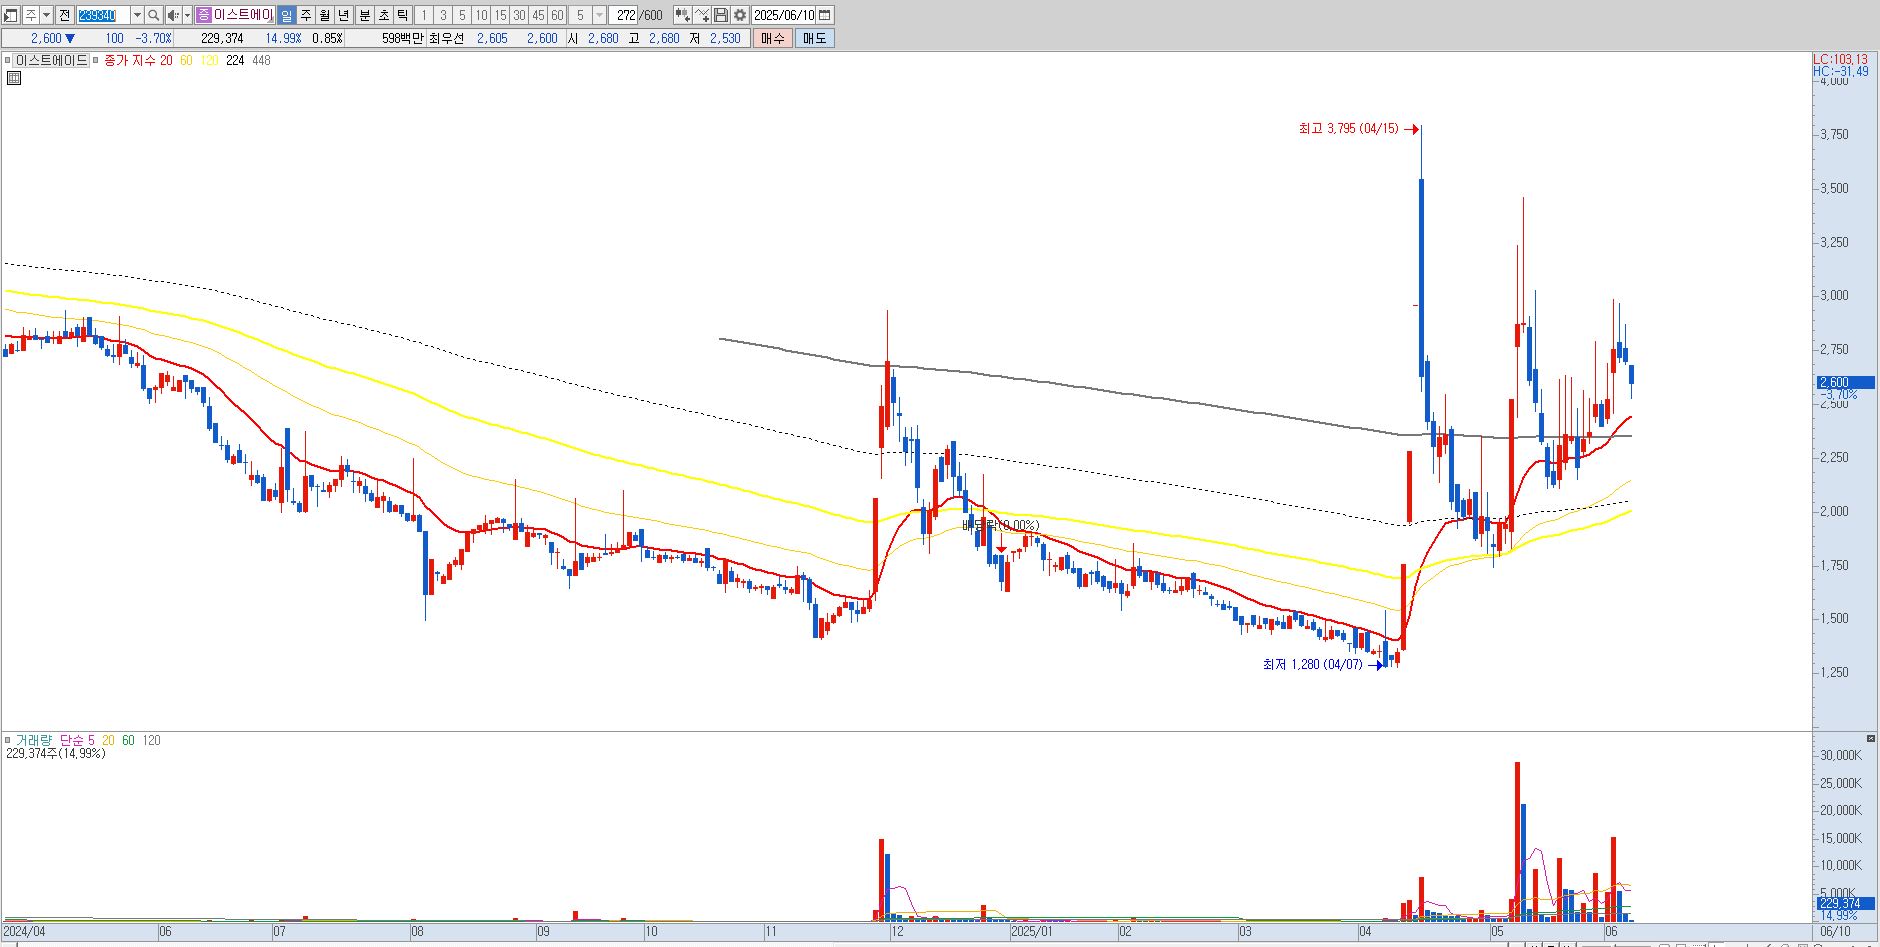Select the yearly (년) chart period

(x=344, y=15)
